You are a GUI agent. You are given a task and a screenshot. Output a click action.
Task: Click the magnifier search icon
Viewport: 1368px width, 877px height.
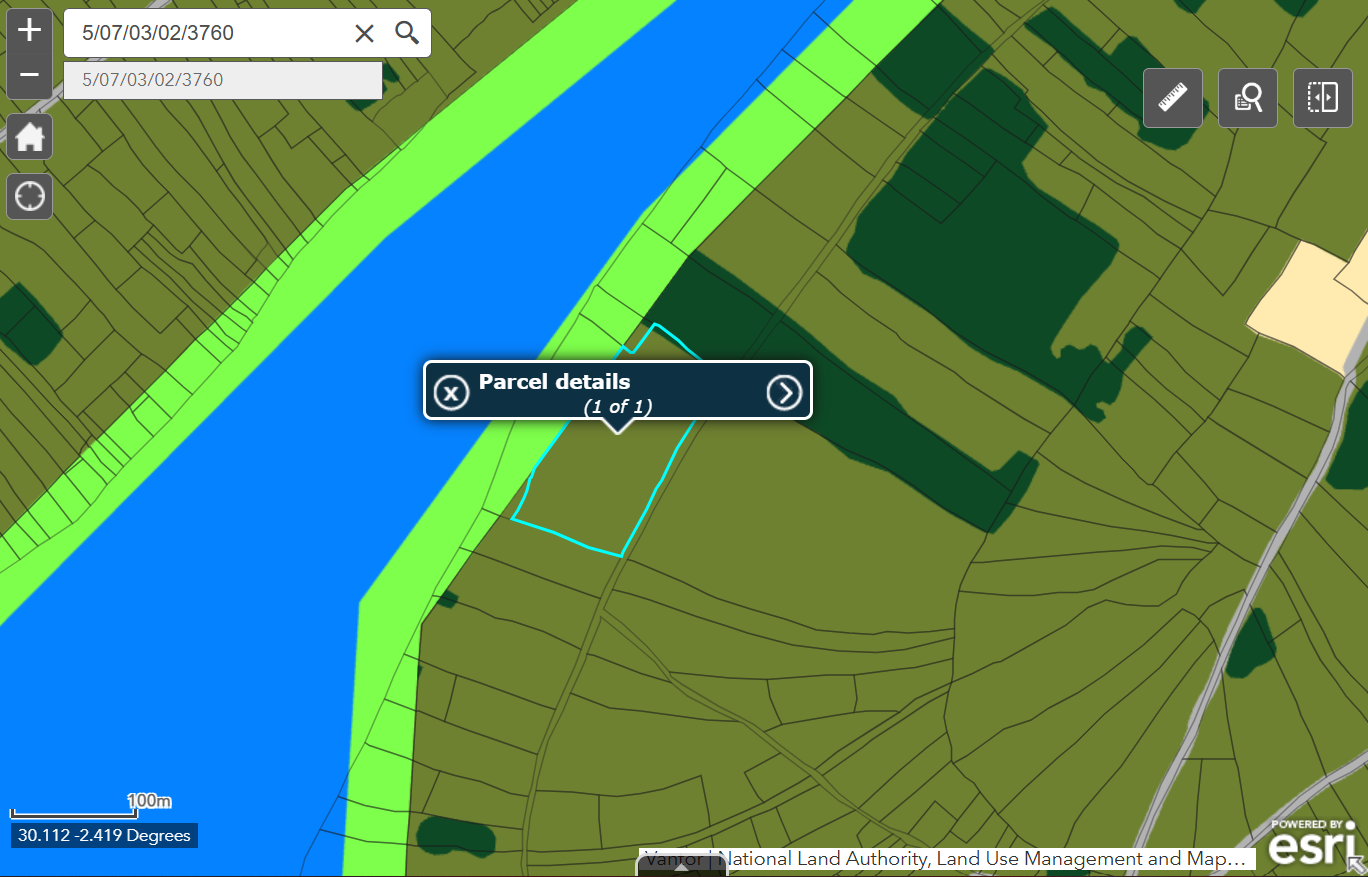tap(407, 33)
